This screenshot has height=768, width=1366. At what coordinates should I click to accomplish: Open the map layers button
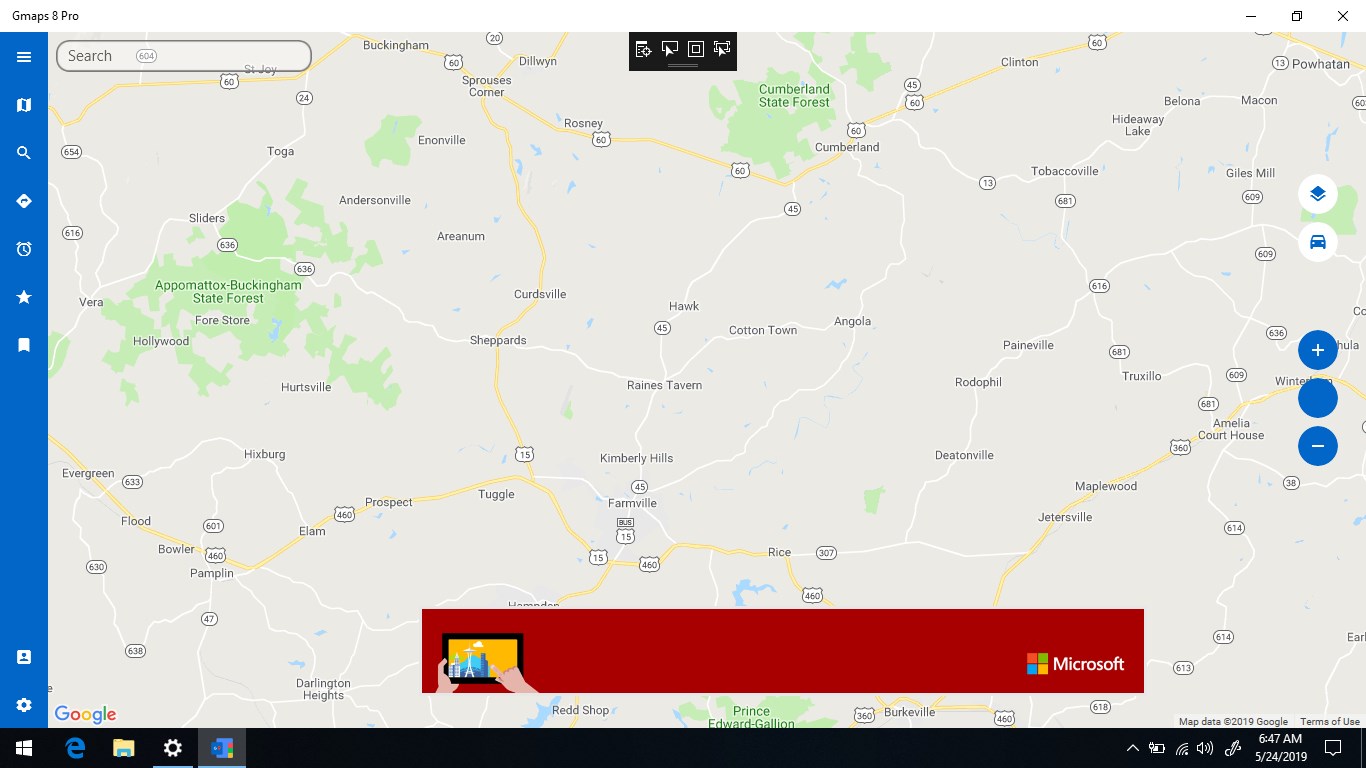coord(1318,194)
